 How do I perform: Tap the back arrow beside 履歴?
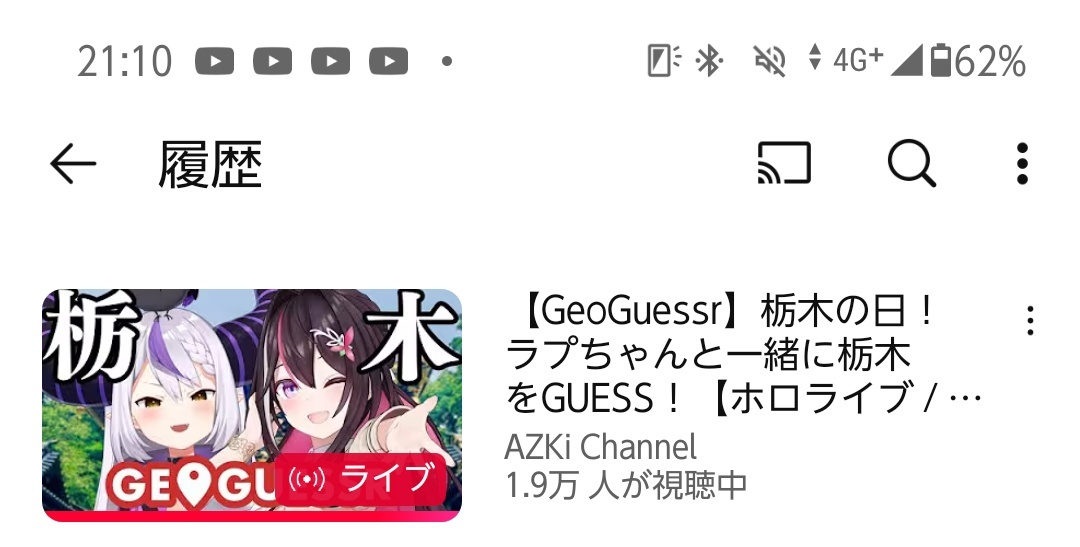[x=73, y=164]
